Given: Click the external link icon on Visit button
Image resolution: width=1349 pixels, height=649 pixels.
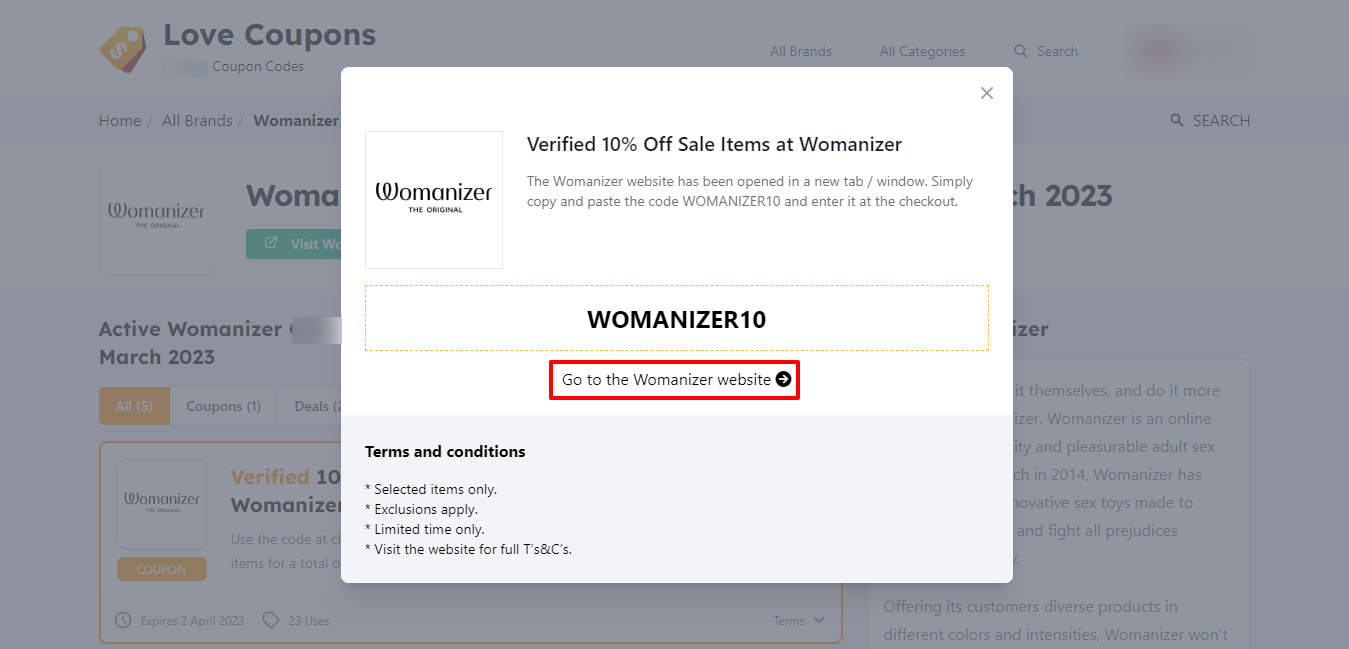Looking at the screenshot, I should point(271,243).
